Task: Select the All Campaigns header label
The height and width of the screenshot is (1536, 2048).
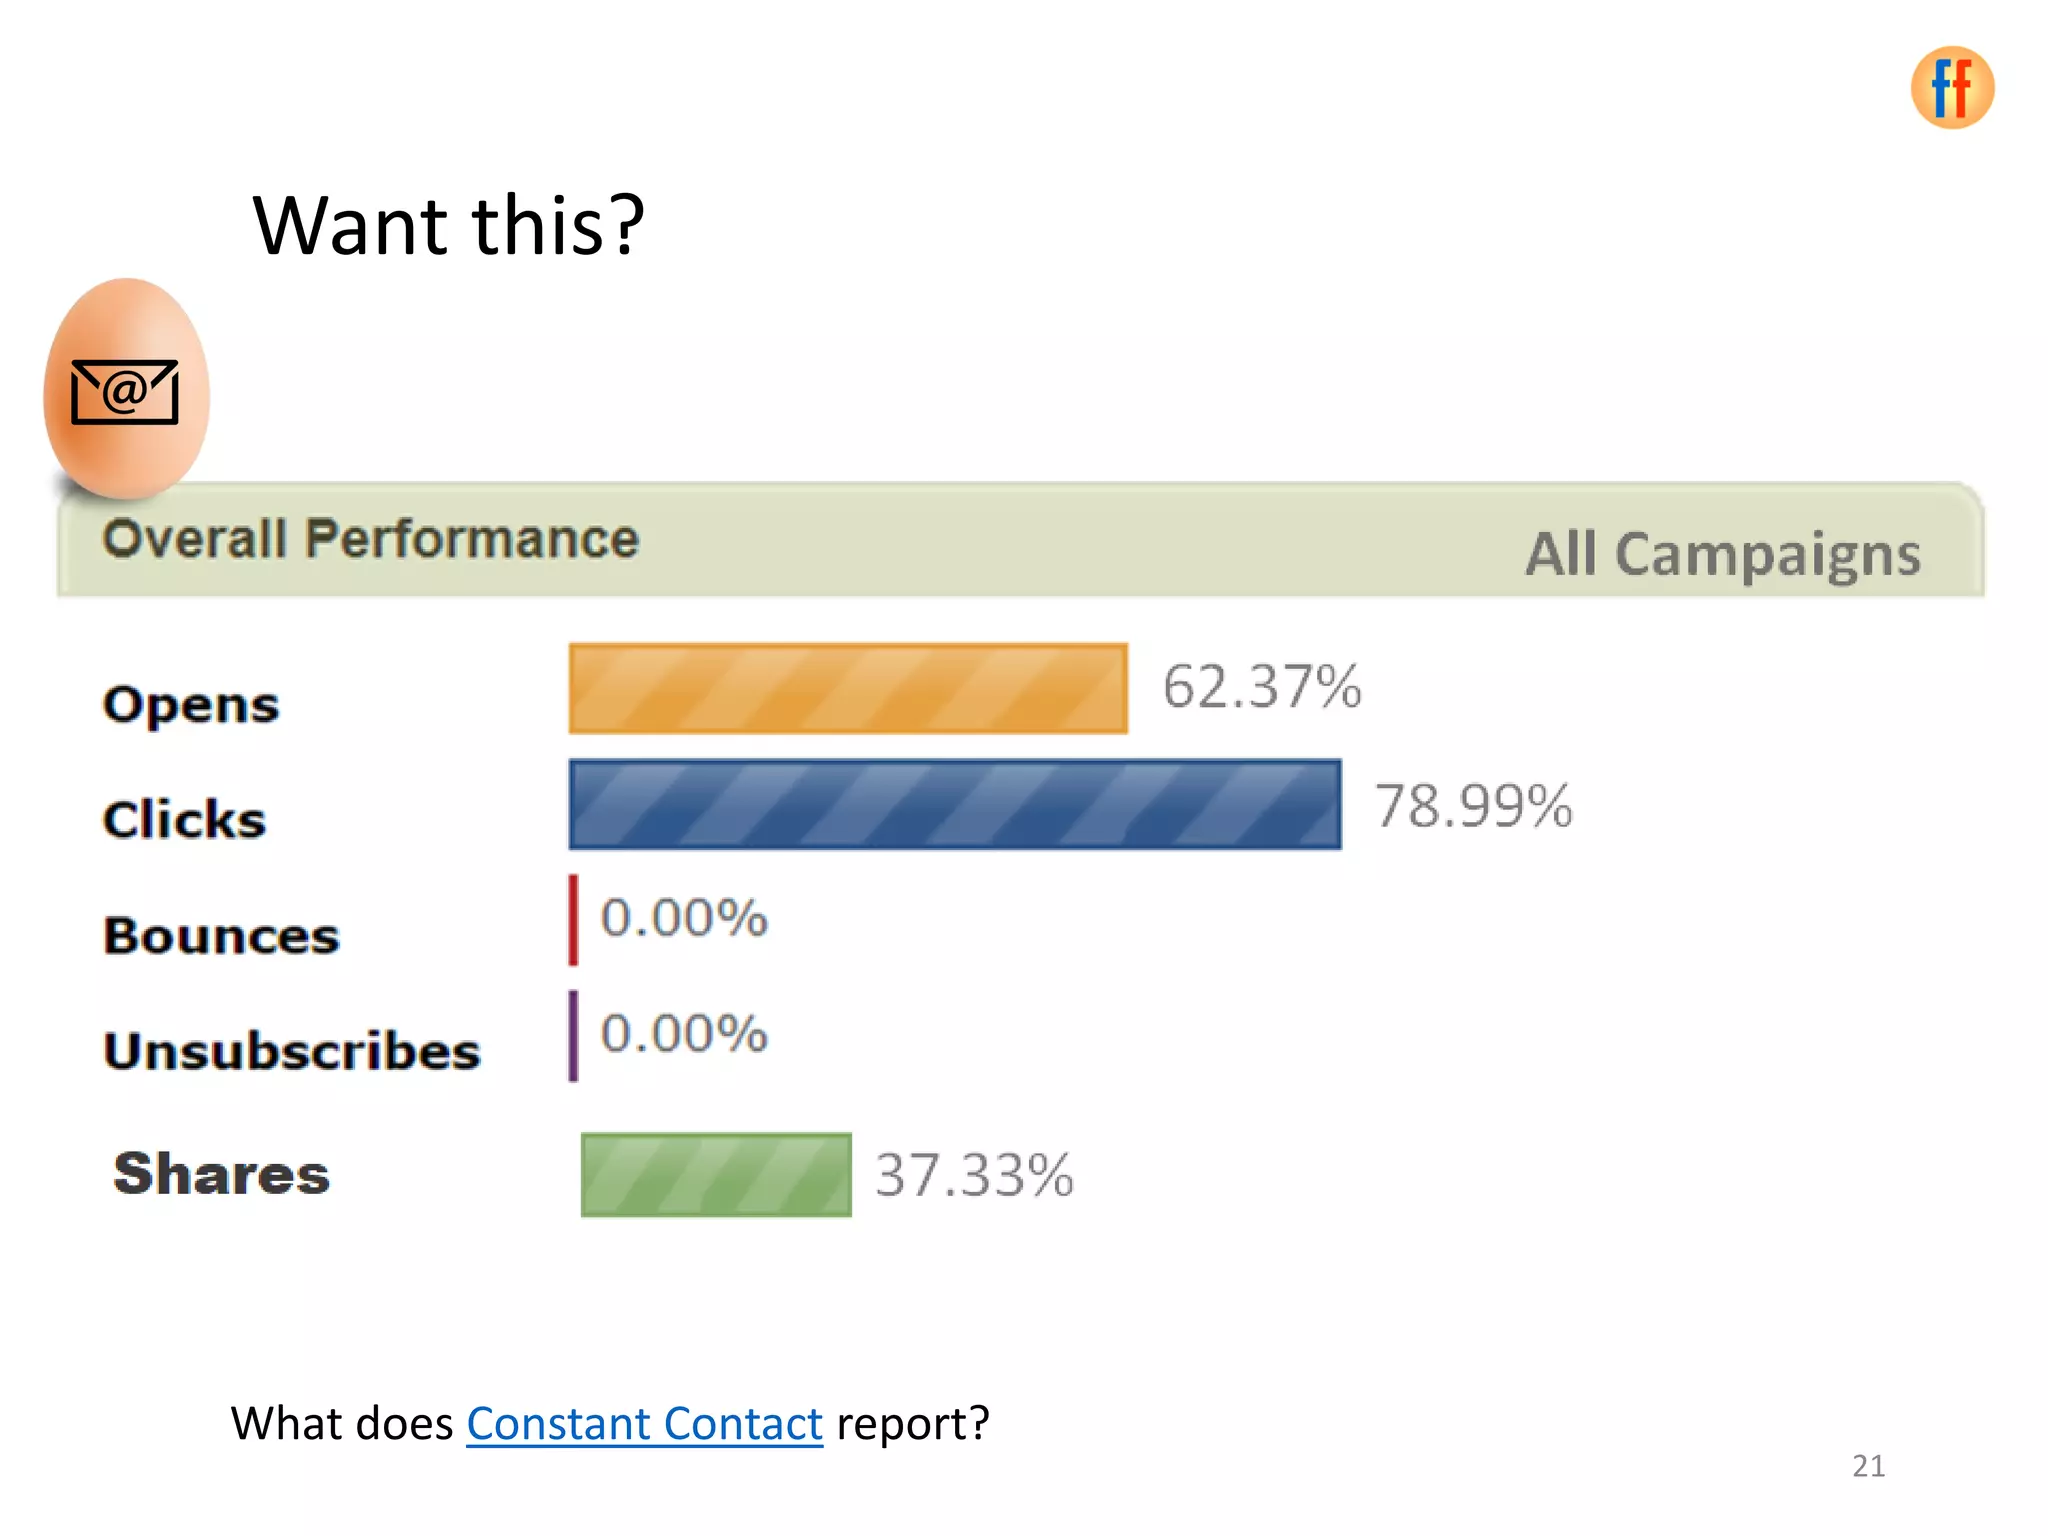Action: (x=1722, y=555)
